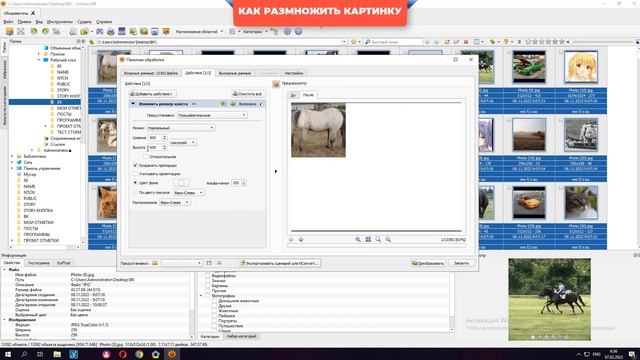Open the bottom Предустановки preset dropdown
This screenshot has height=360, width=640.
coord(181,263)
